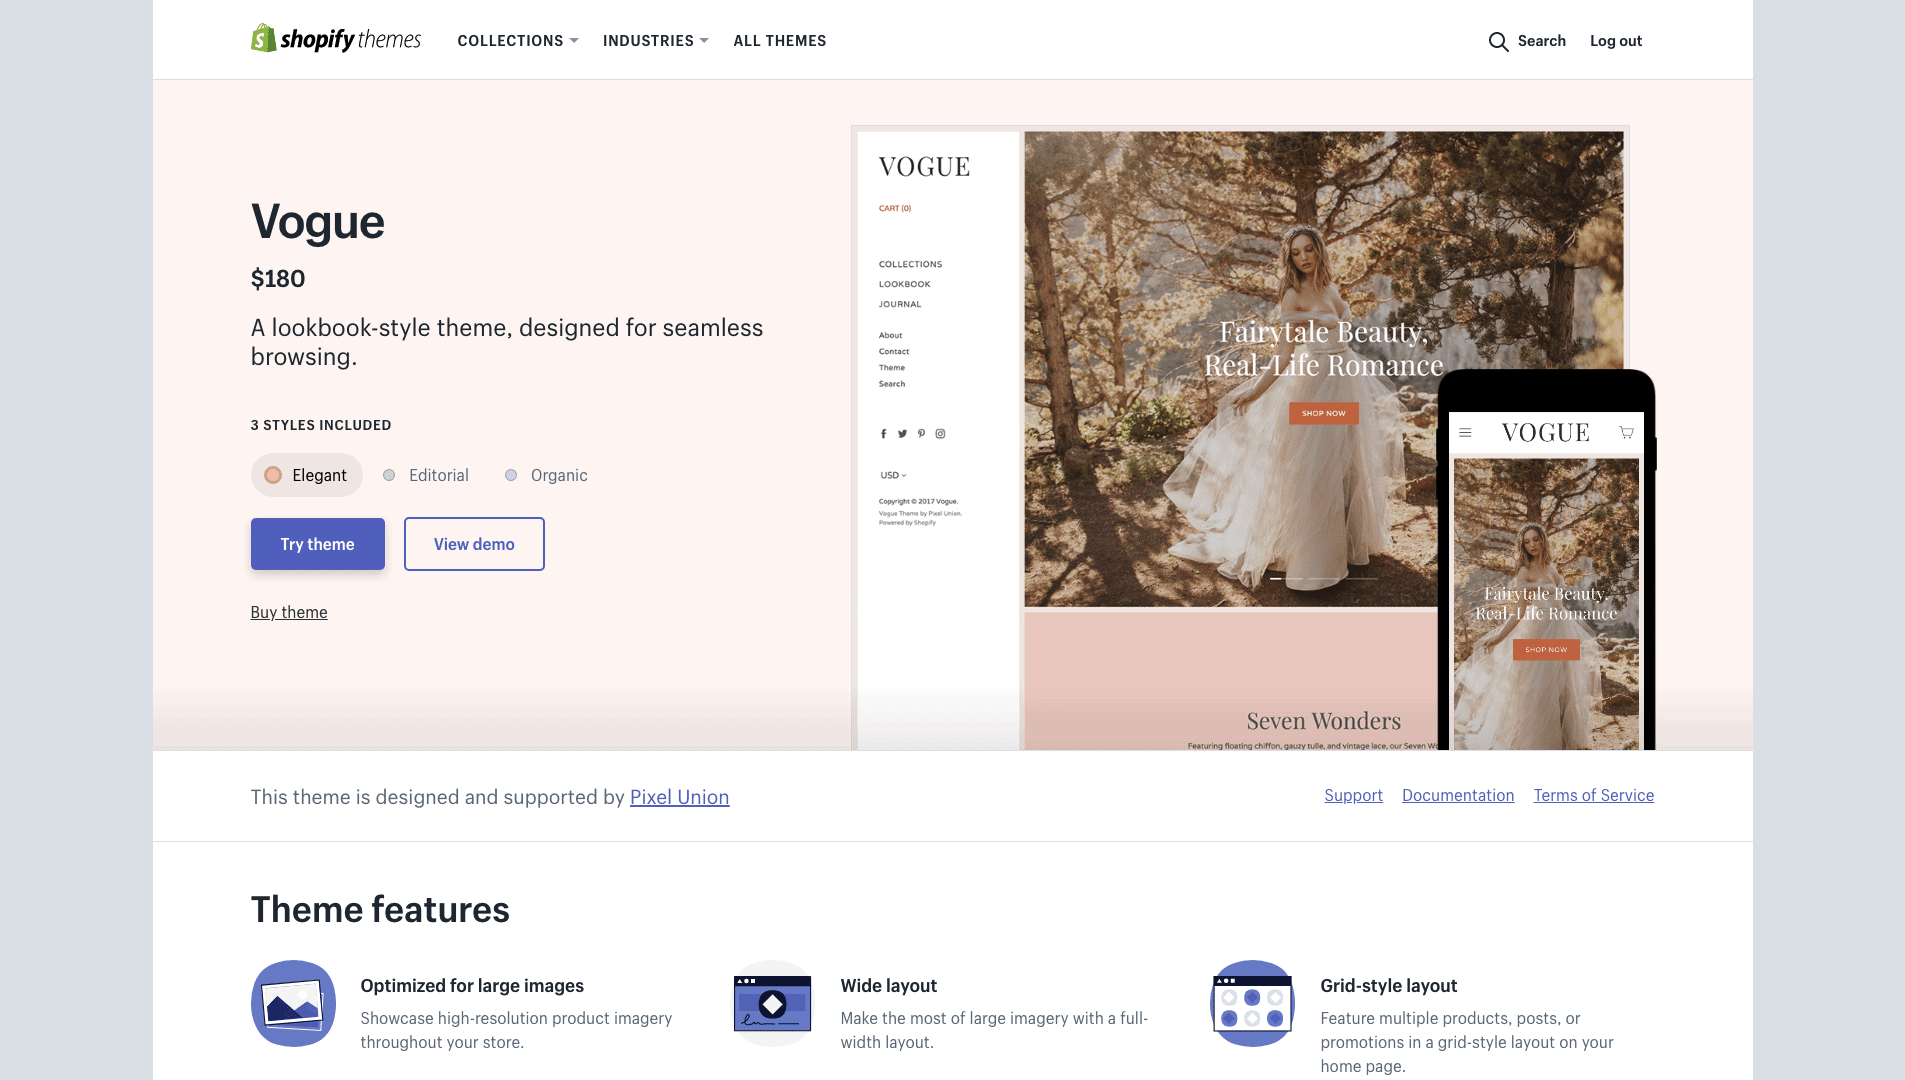Open the Support link
The width and height of the screenshot is (1905, 1080).
pyautogui.click(x=1353, y=795)
